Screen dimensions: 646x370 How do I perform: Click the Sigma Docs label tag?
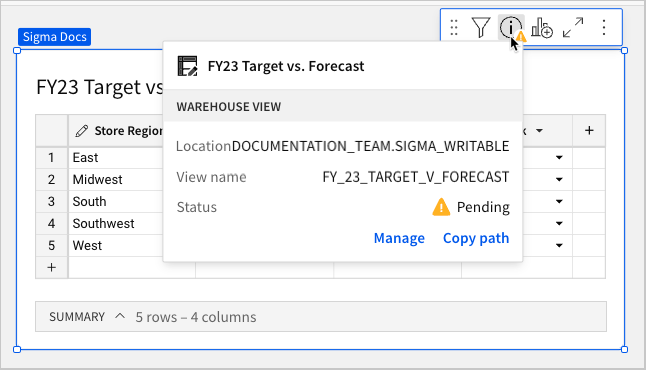pyautogui.click(x=54, y=37)
